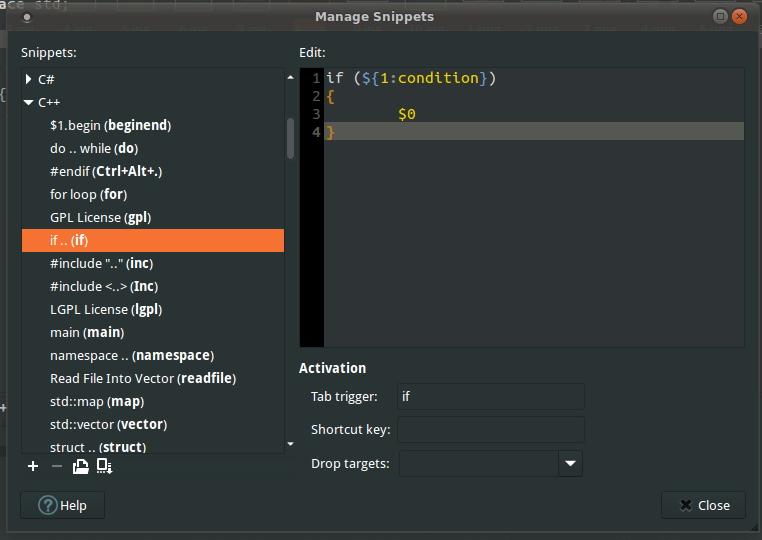The width and height of the screenshot is (762, 540).
Task: Select the GPL License (gpl) snippet
Action: coord(153,217)
